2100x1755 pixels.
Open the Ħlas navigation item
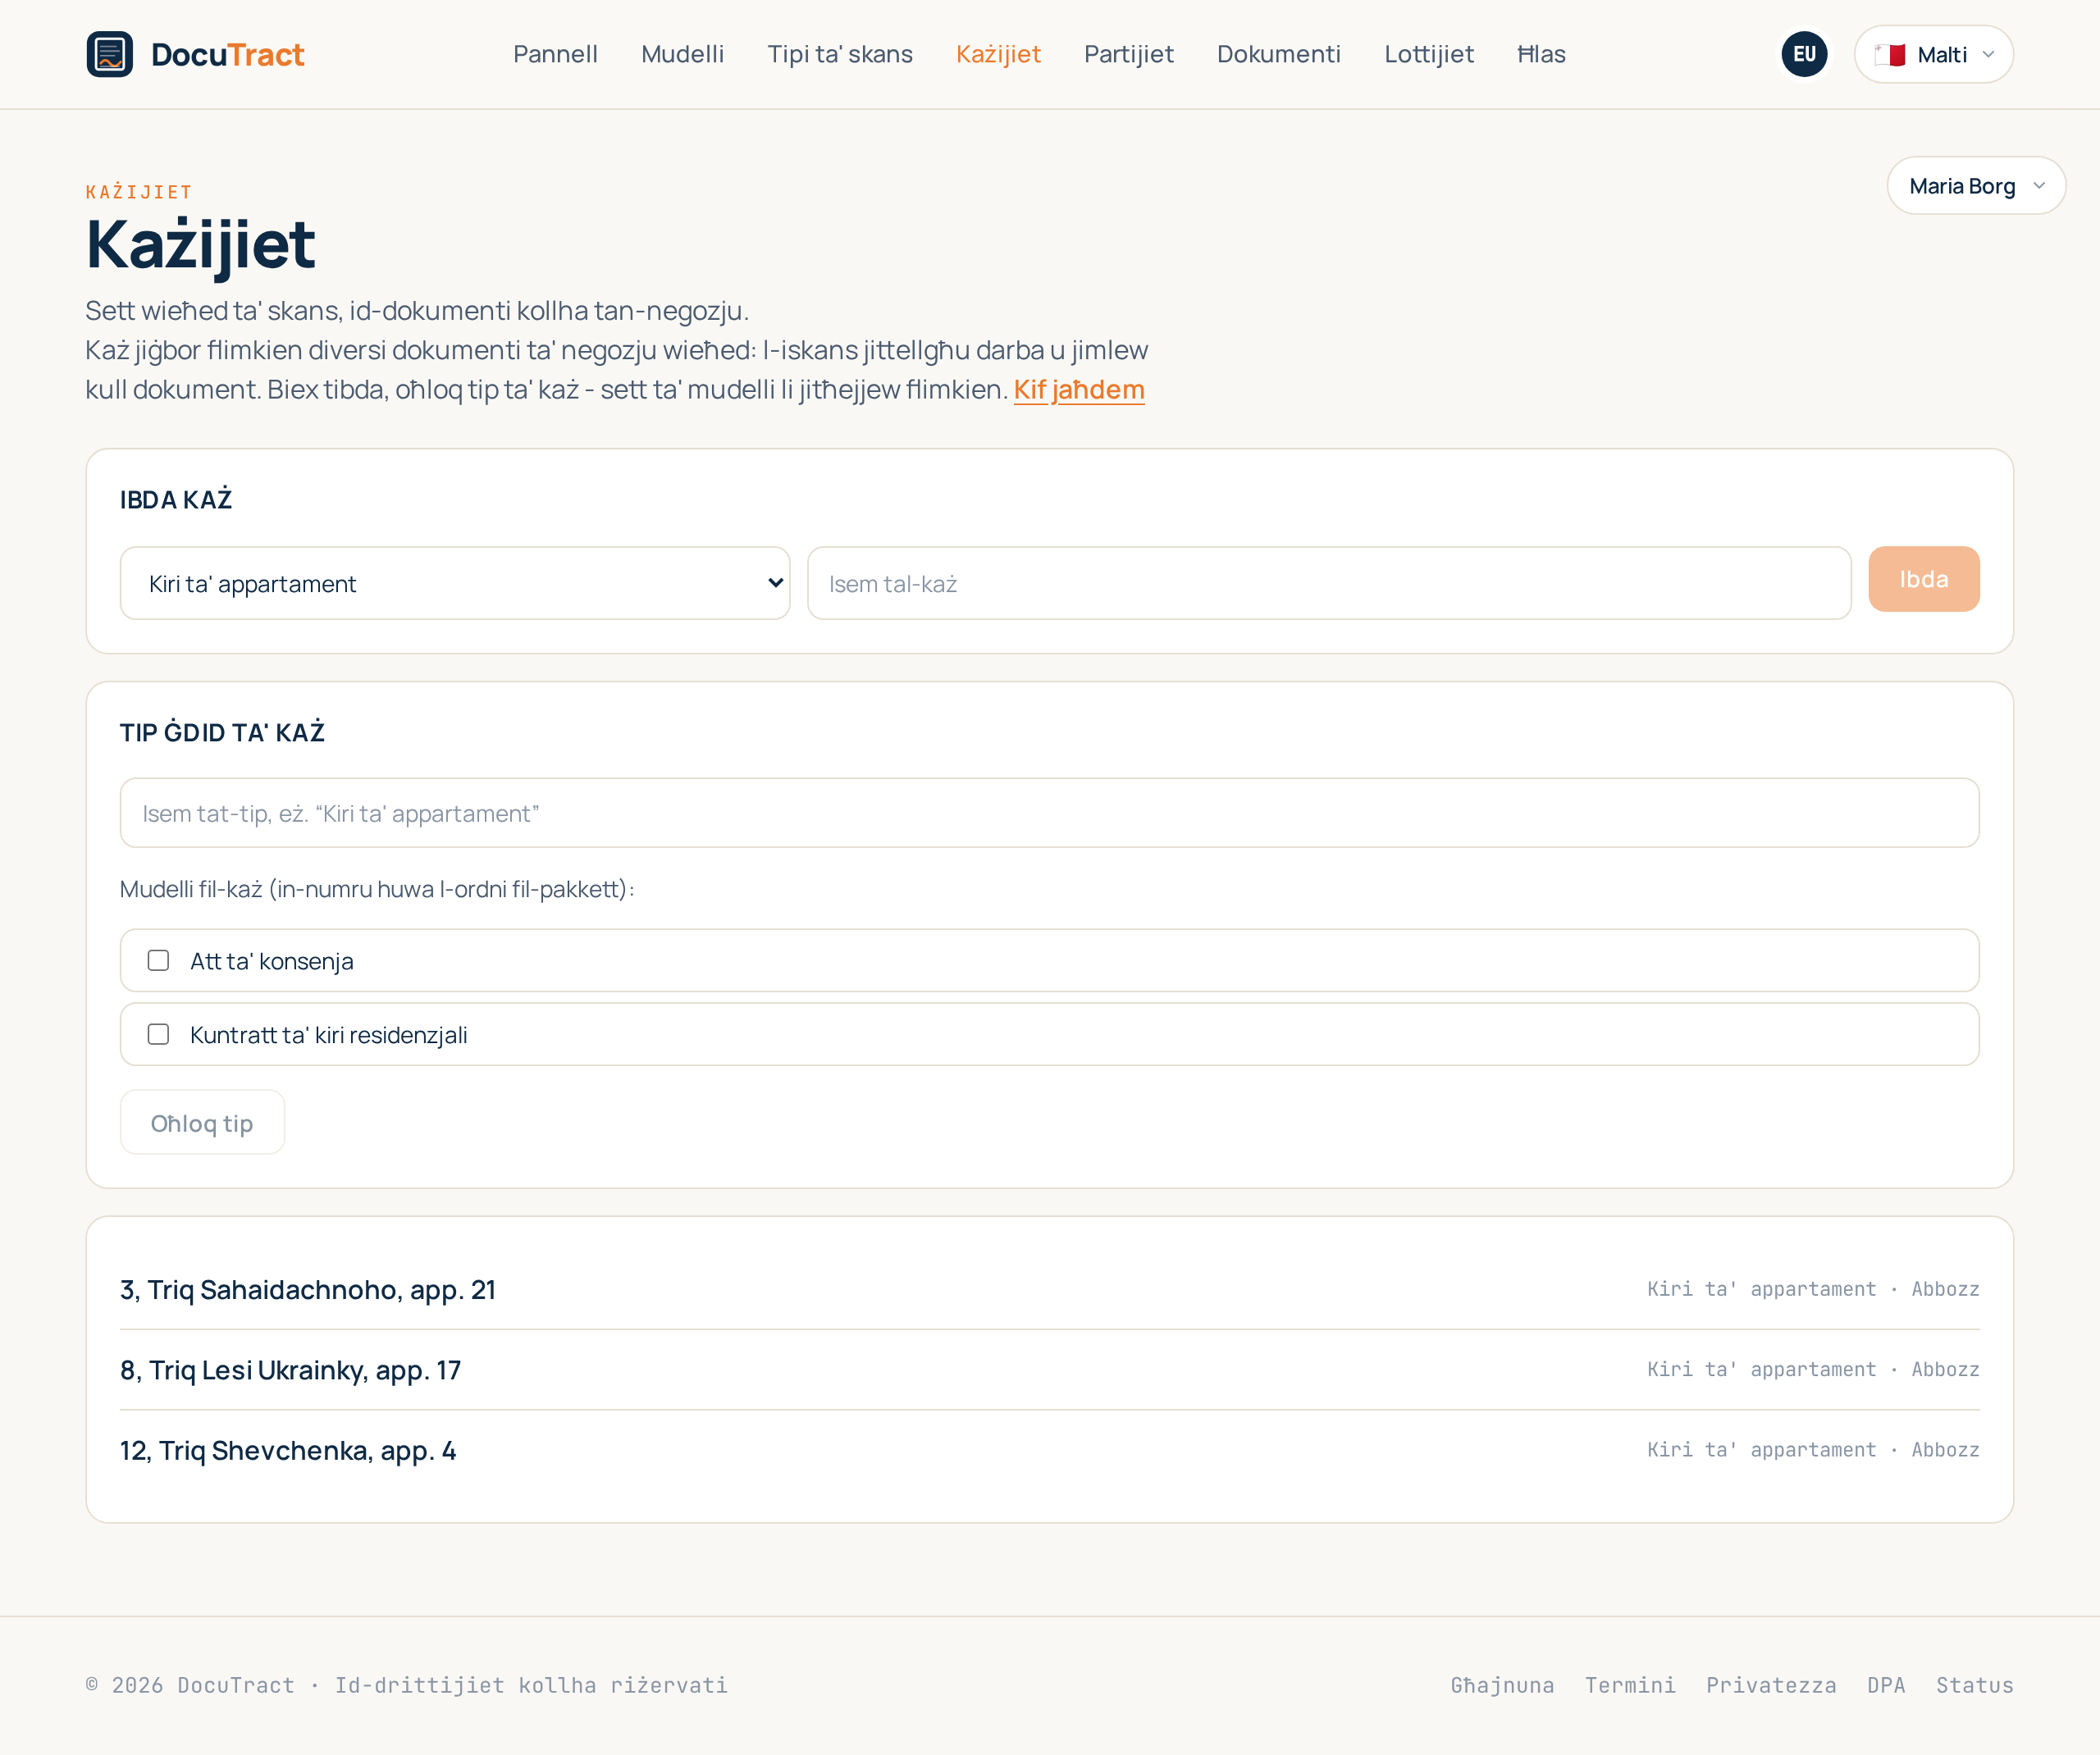pos(1541,54)
